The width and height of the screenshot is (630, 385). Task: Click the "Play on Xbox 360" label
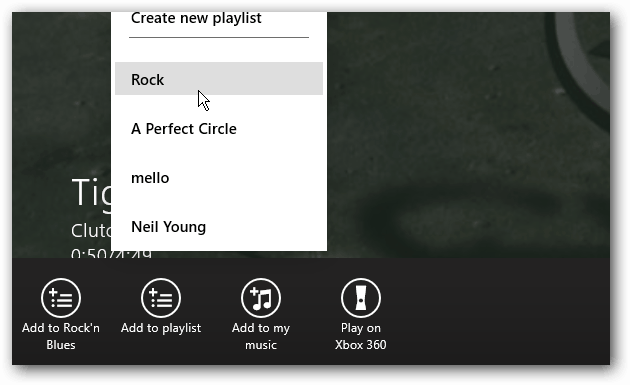tap(361, 336)
